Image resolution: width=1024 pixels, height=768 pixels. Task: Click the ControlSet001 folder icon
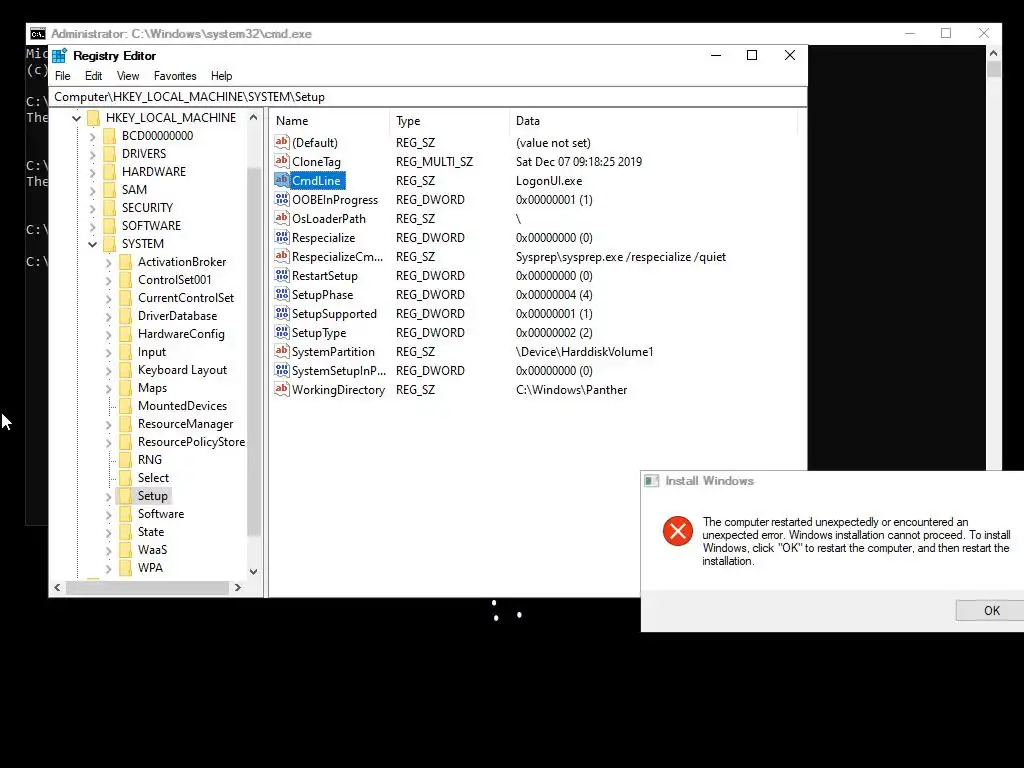[125, 280]
